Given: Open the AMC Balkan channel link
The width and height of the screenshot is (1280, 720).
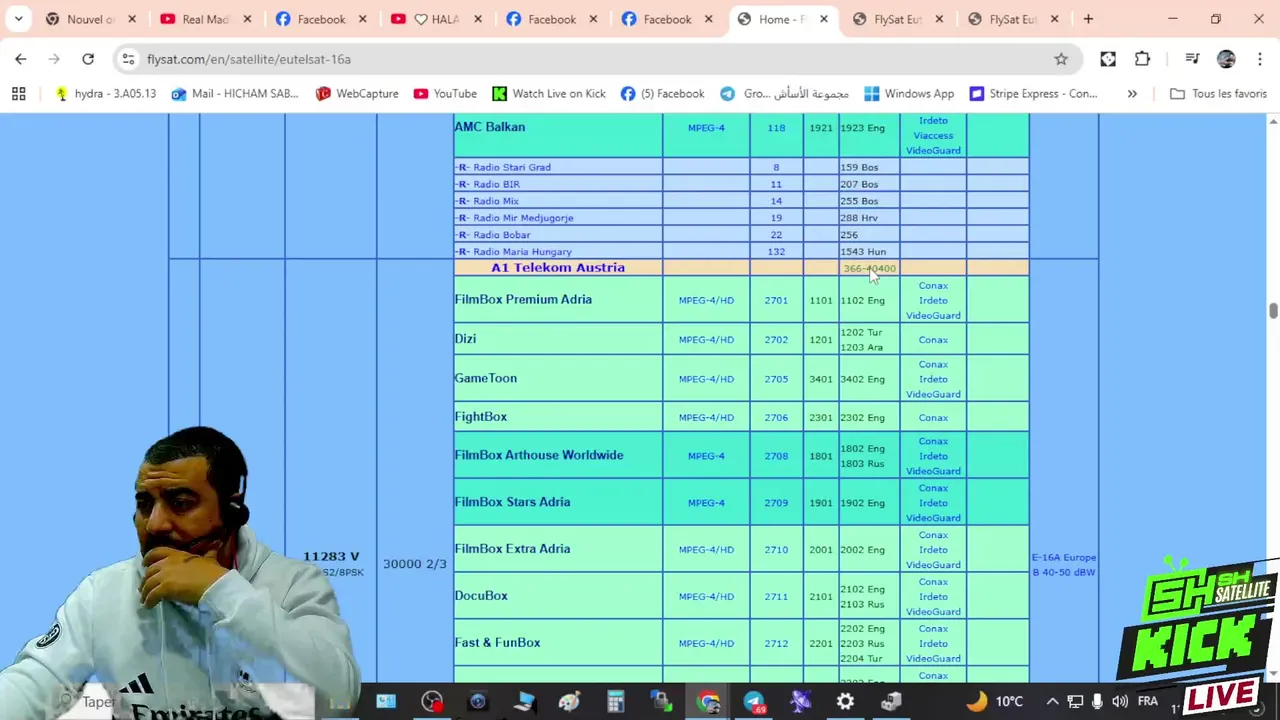Looking at the screenshot, I should pos(489,127).
